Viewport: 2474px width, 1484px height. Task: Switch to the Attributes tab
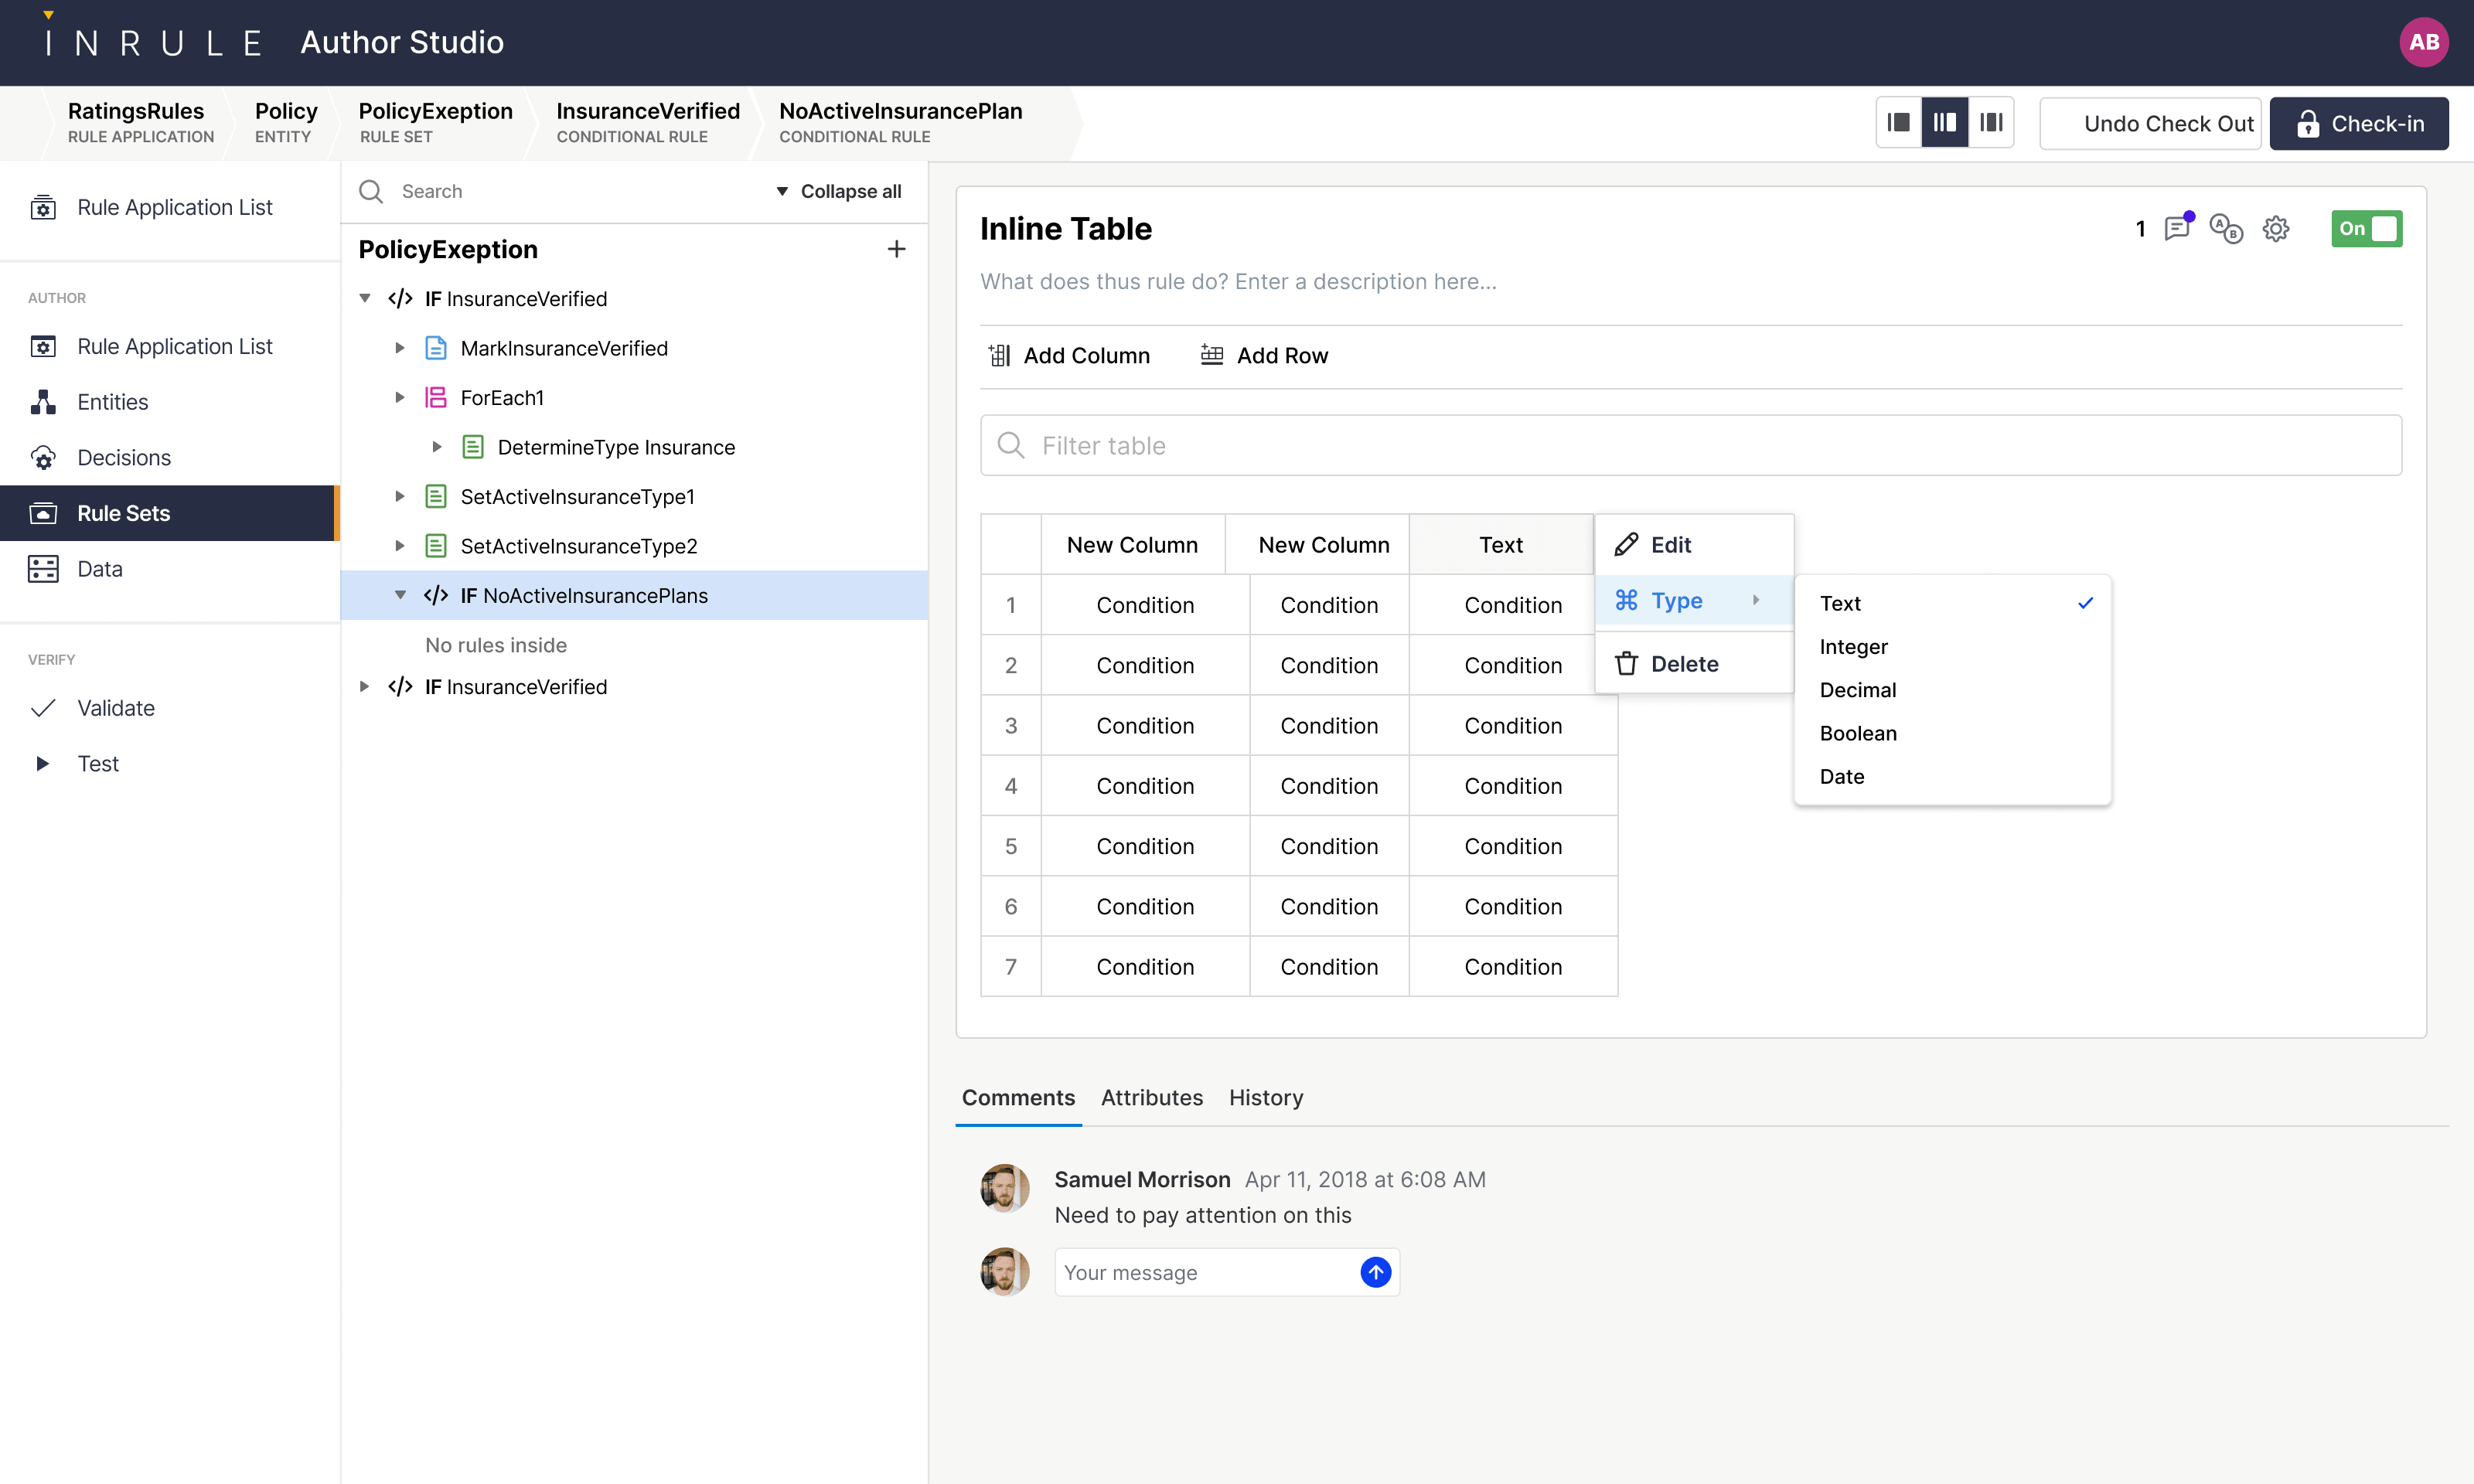pos(1152,1097)
